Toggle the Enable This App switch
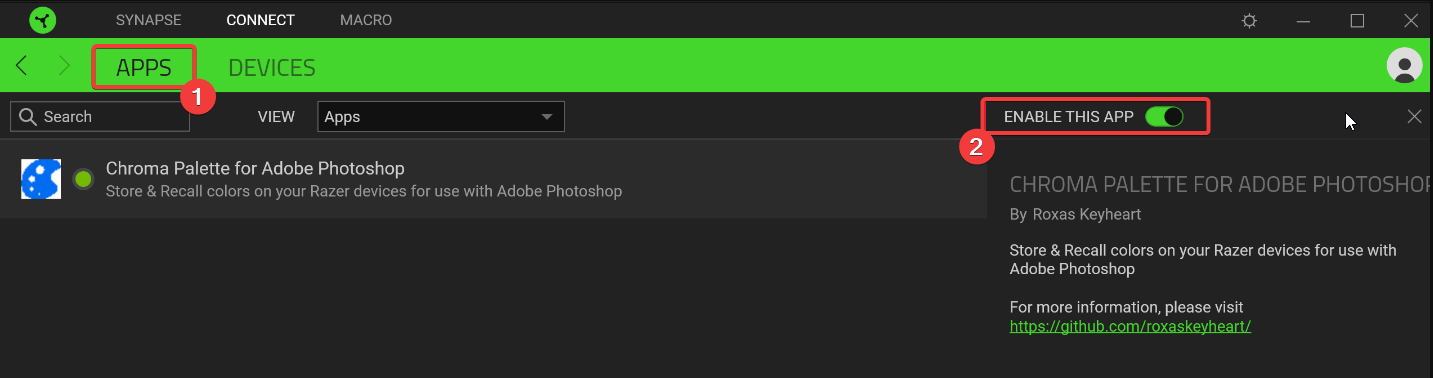The width and height of the screenshot is (1433, 378). pos(1164,116)
